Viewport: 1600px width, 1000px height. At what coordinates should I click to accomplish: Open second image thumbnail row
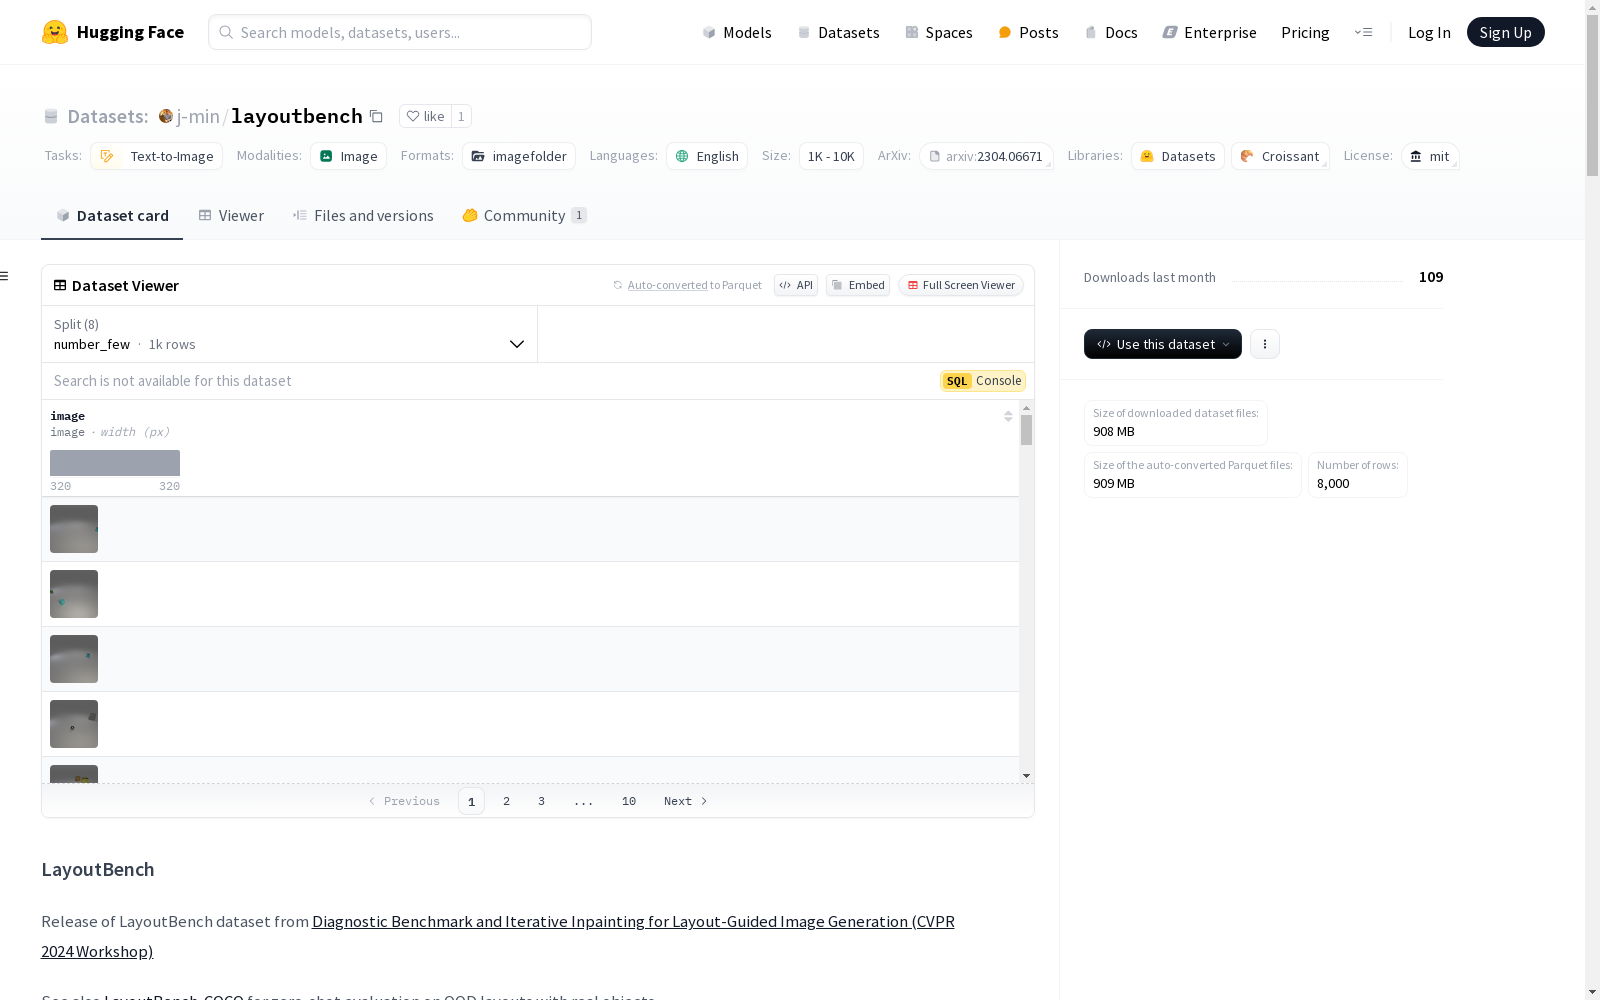coord(74,594)
